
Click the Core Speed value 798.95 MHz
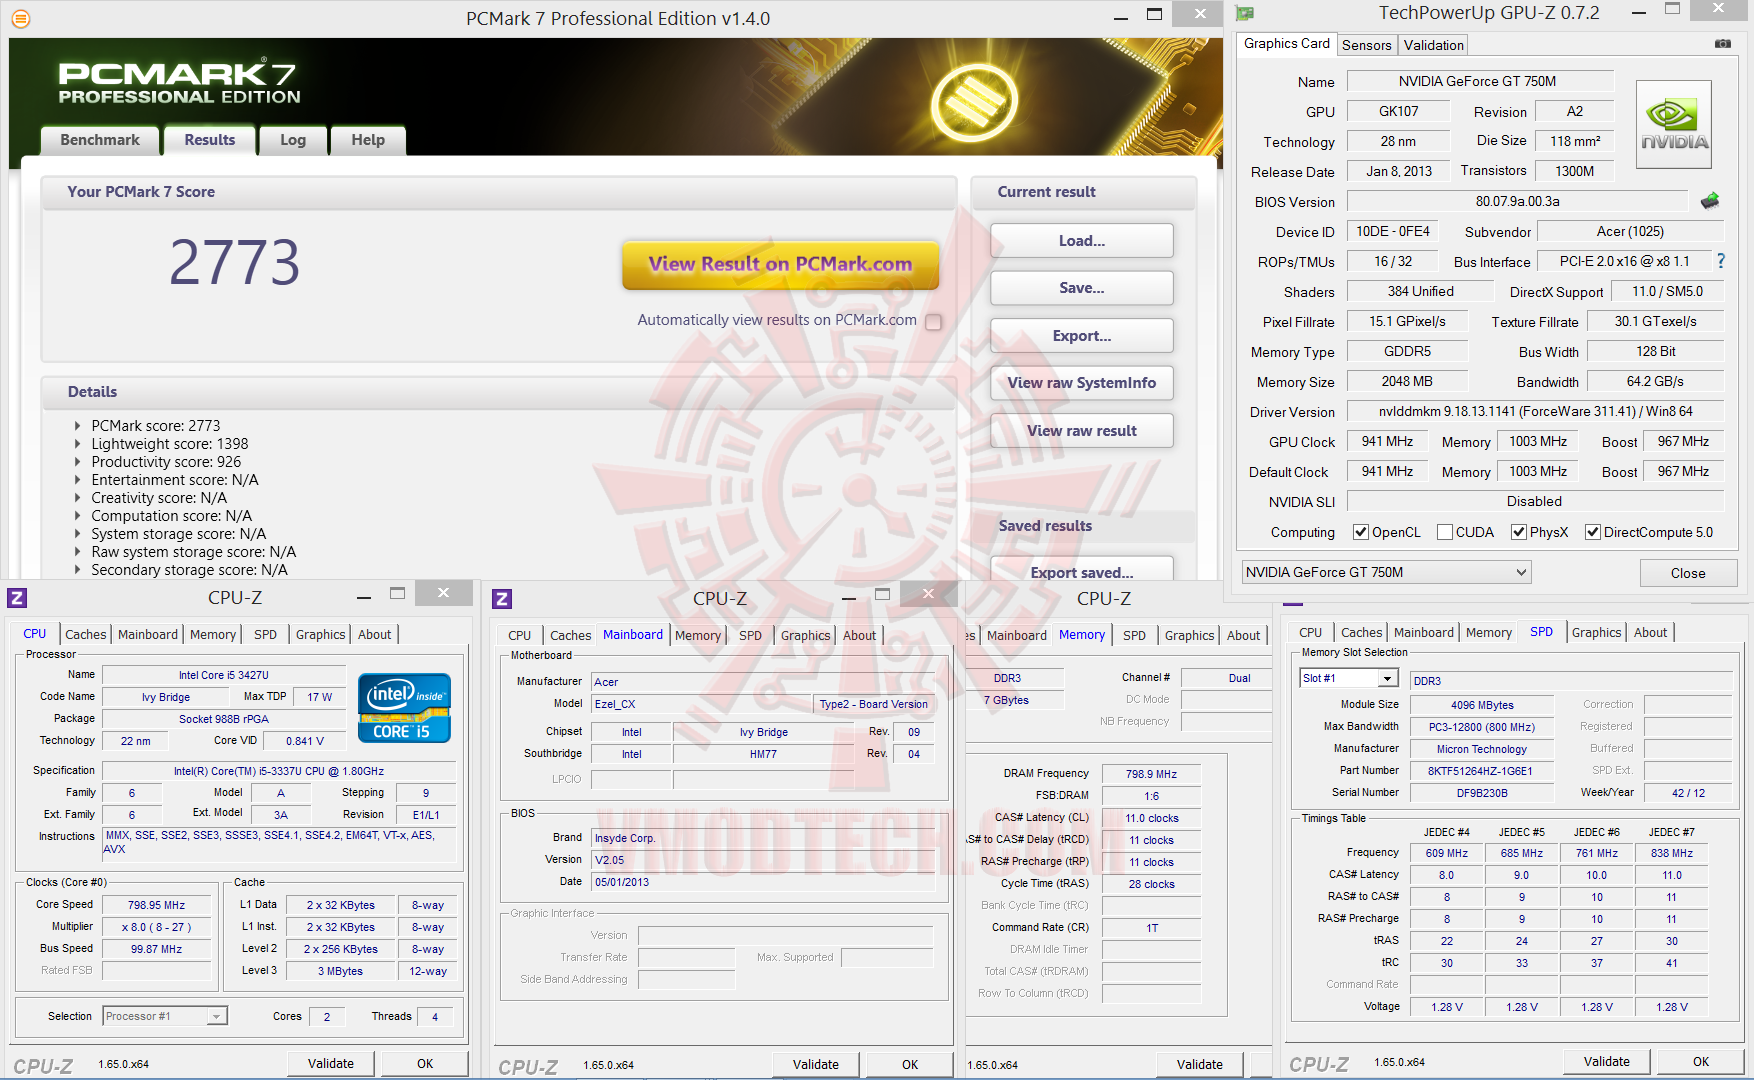click(x=157, y=905)
